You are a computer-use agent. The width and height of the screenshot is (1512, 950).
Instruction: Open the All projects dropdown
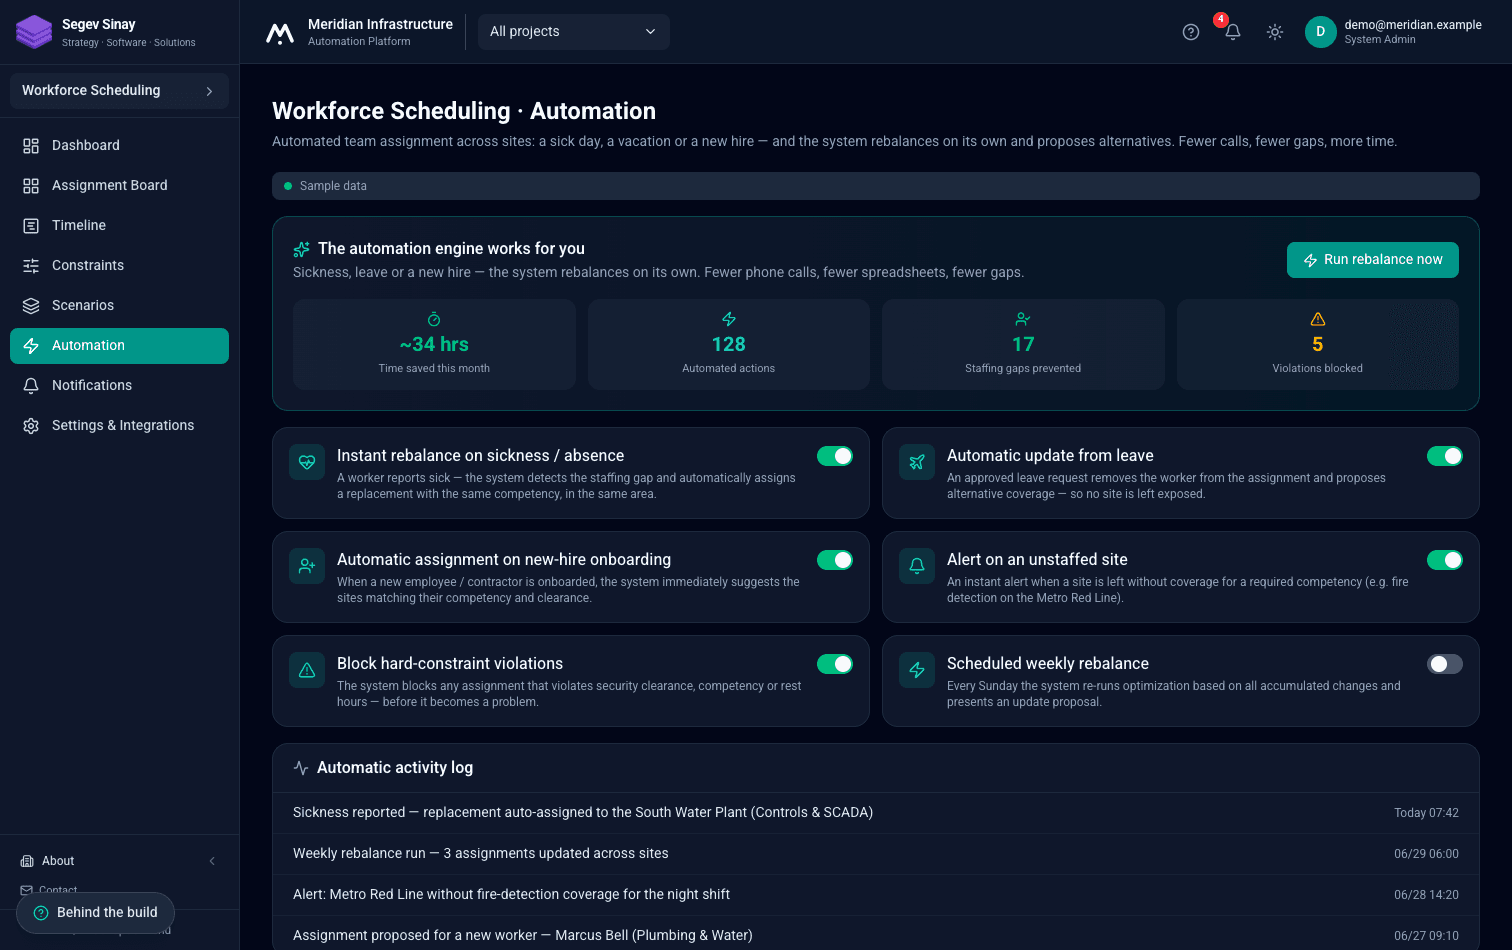[x=574, y=32]
